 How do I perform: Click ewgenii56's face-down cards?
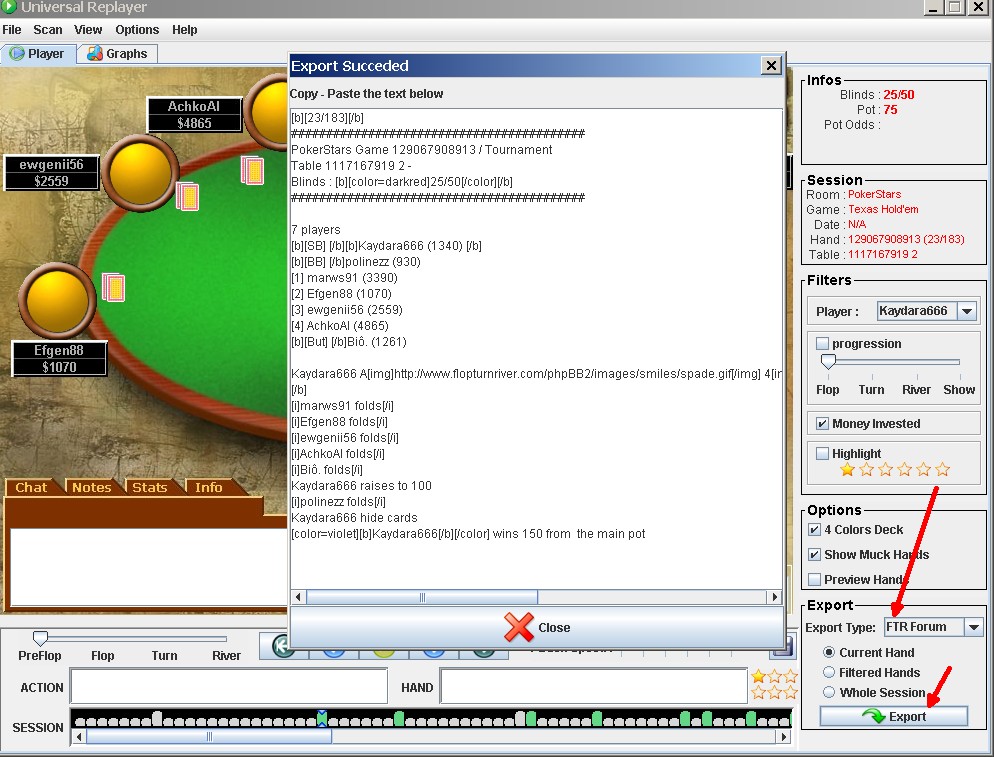coord(187,196)
